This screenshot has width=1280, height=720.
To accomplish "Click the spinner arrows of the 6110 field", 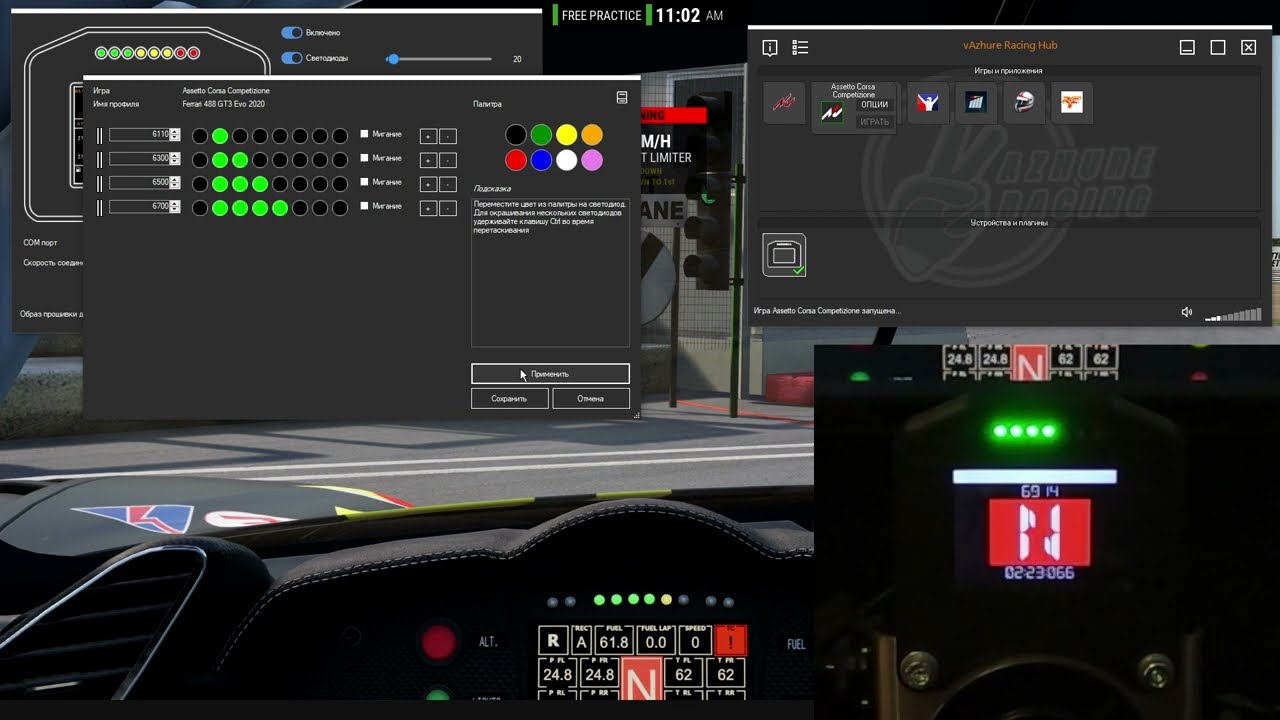I will click(175, 134).
